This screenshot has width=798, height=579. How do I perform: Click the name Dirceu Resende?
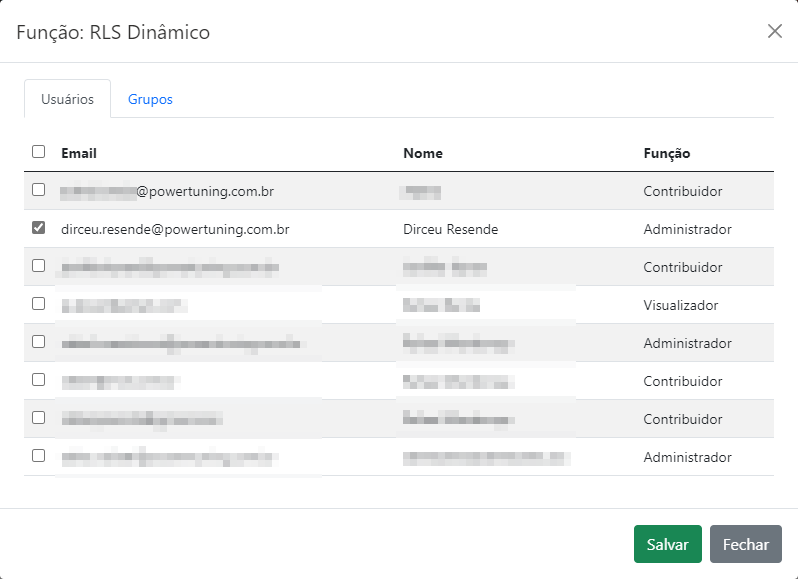pos(450,229)
